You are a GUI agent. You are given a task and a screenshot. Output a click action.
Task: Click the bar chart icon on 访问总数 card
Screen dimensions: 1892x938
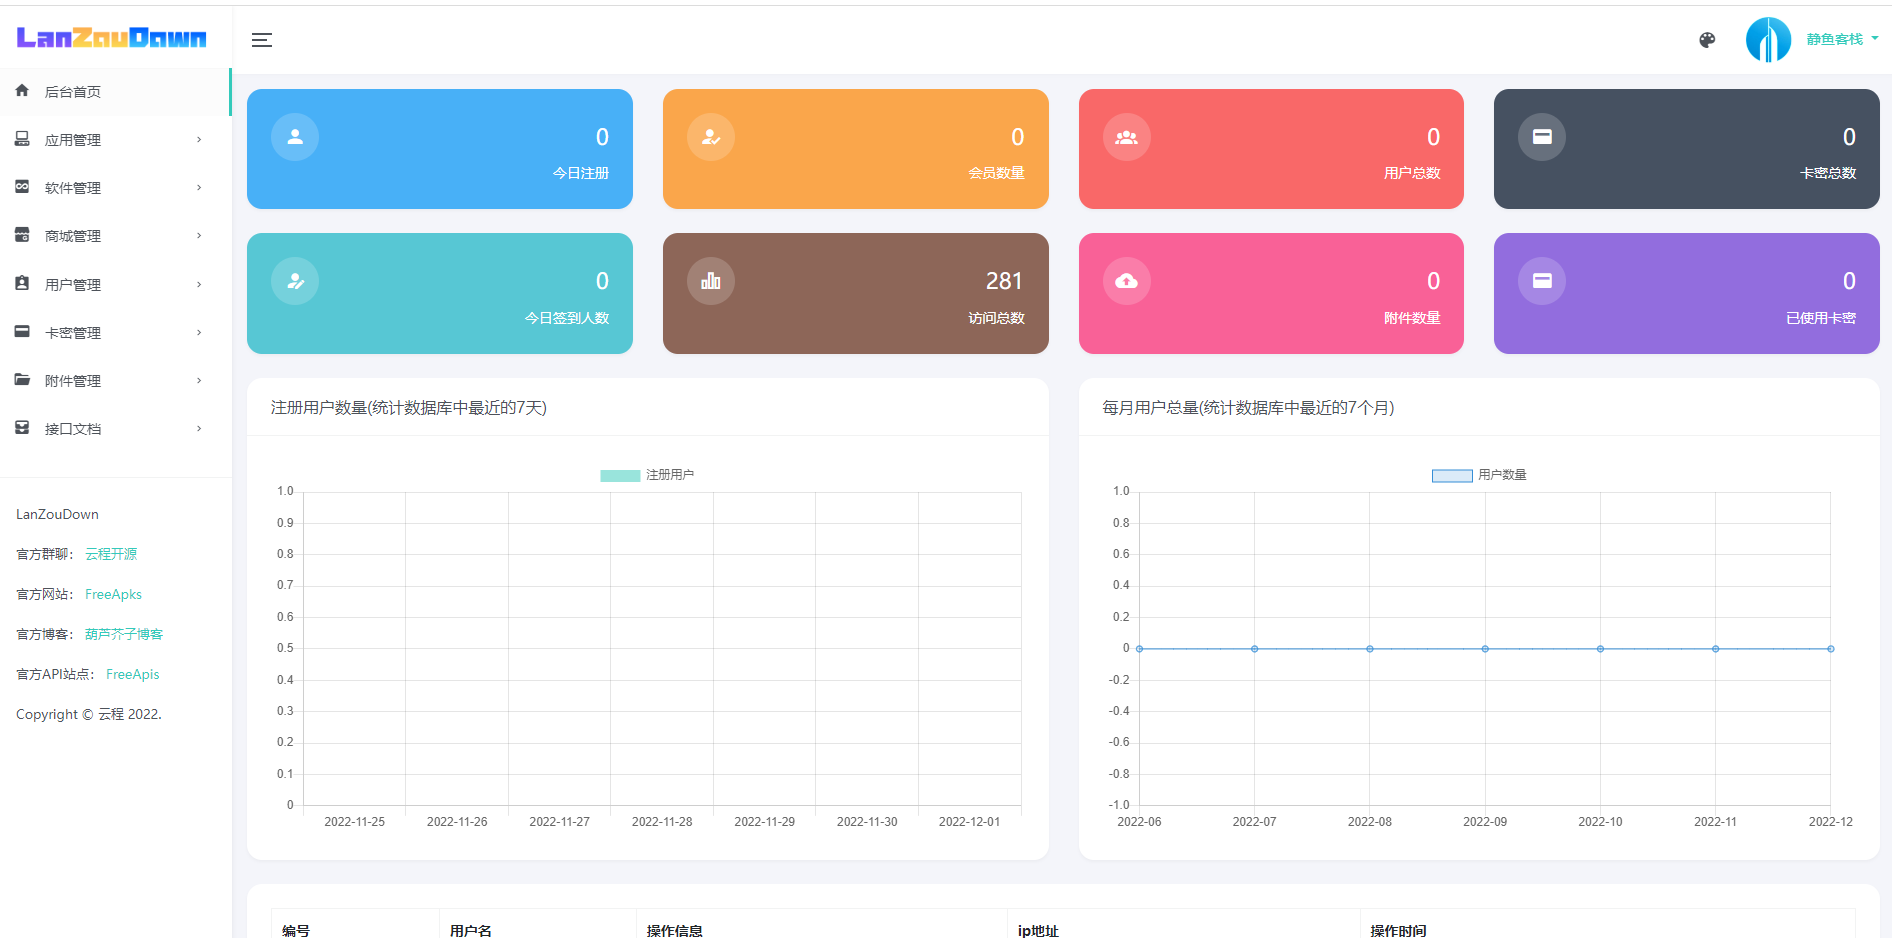click(x=710, y=280)
